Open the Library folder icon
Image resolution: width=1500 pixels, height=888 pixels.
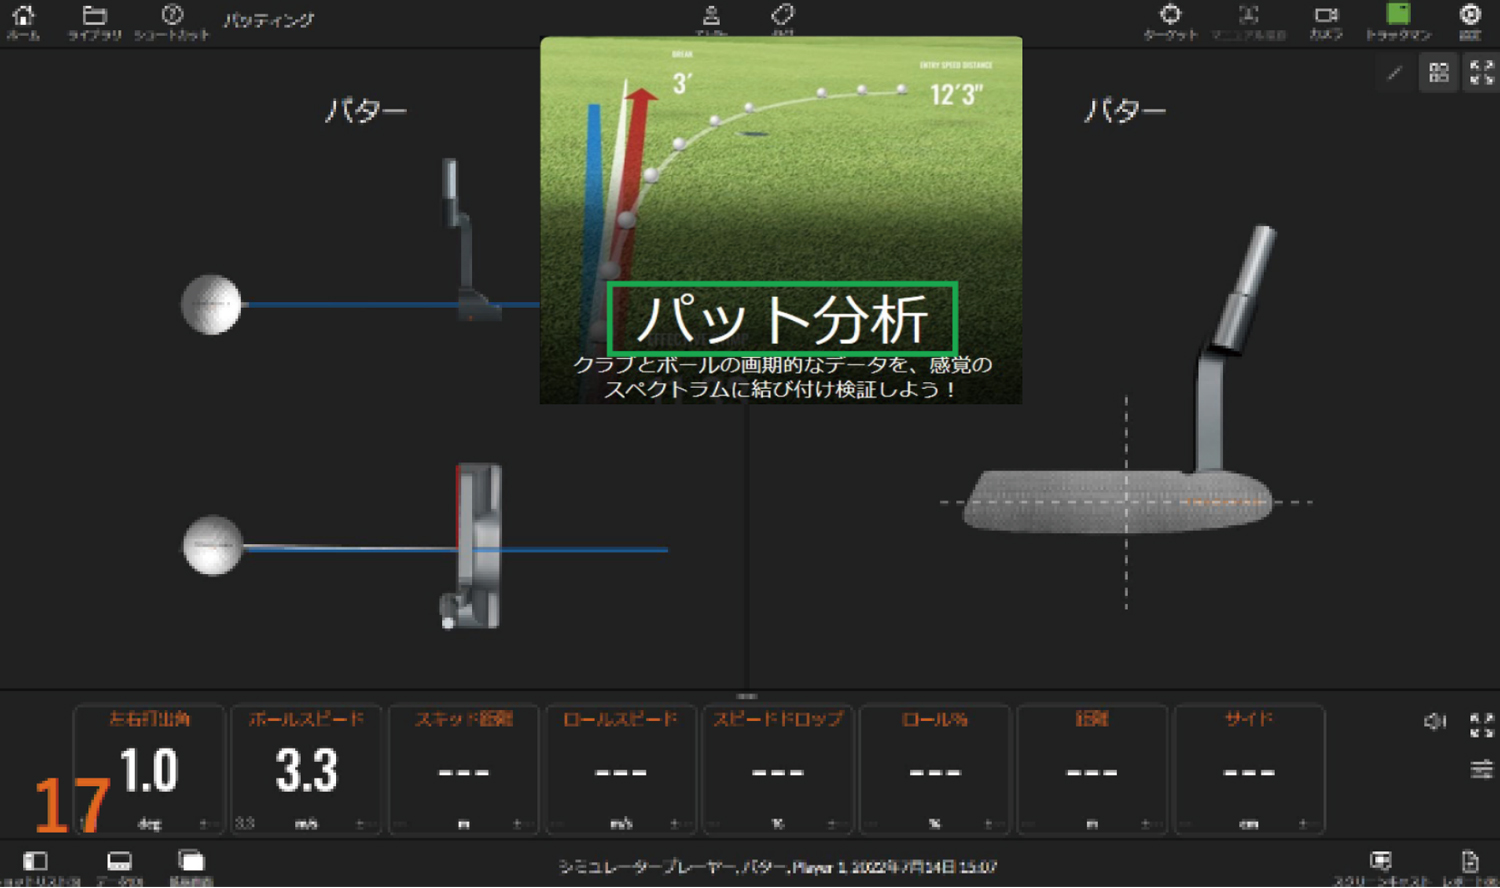94,19
